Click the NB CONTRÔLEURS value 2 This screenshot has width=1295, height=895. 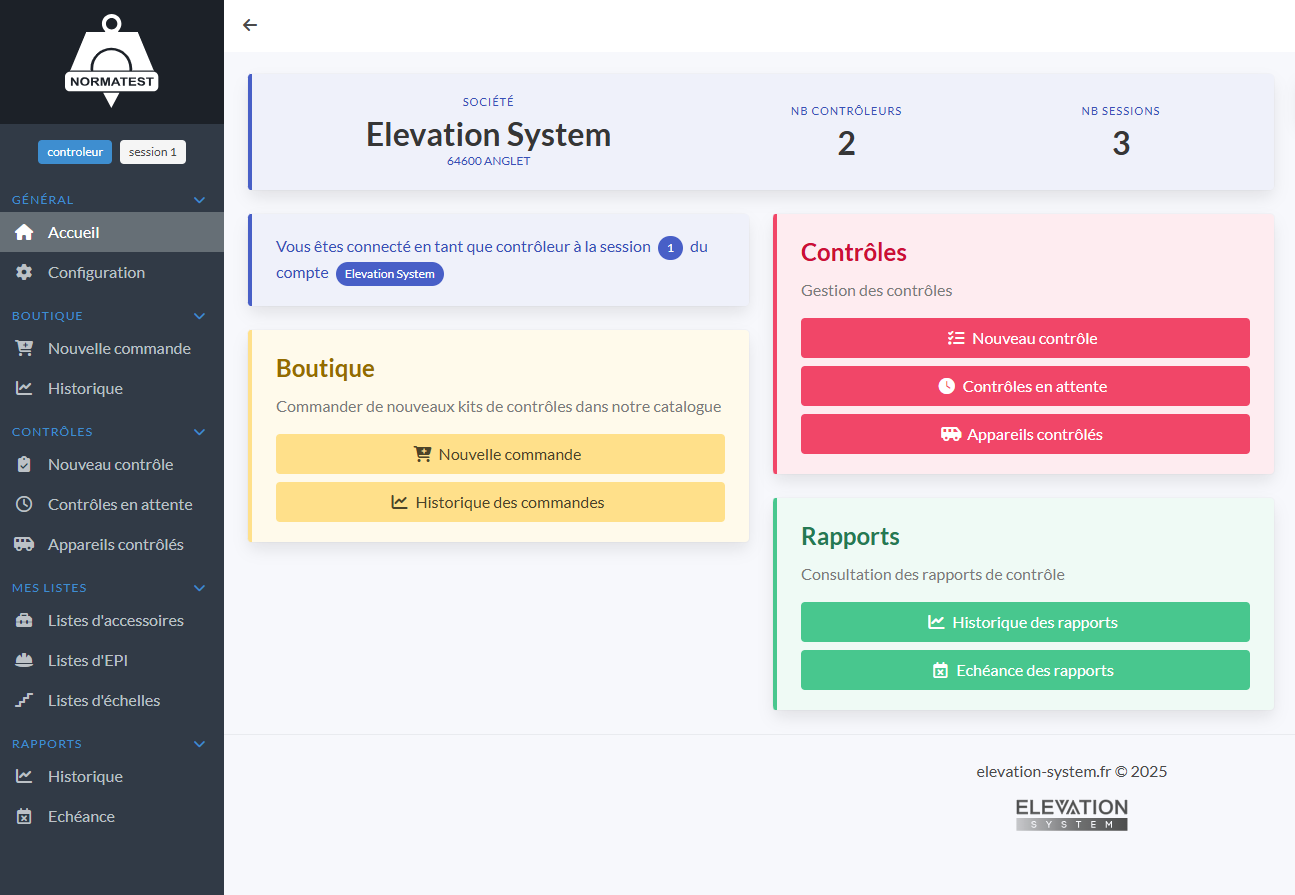846,144
